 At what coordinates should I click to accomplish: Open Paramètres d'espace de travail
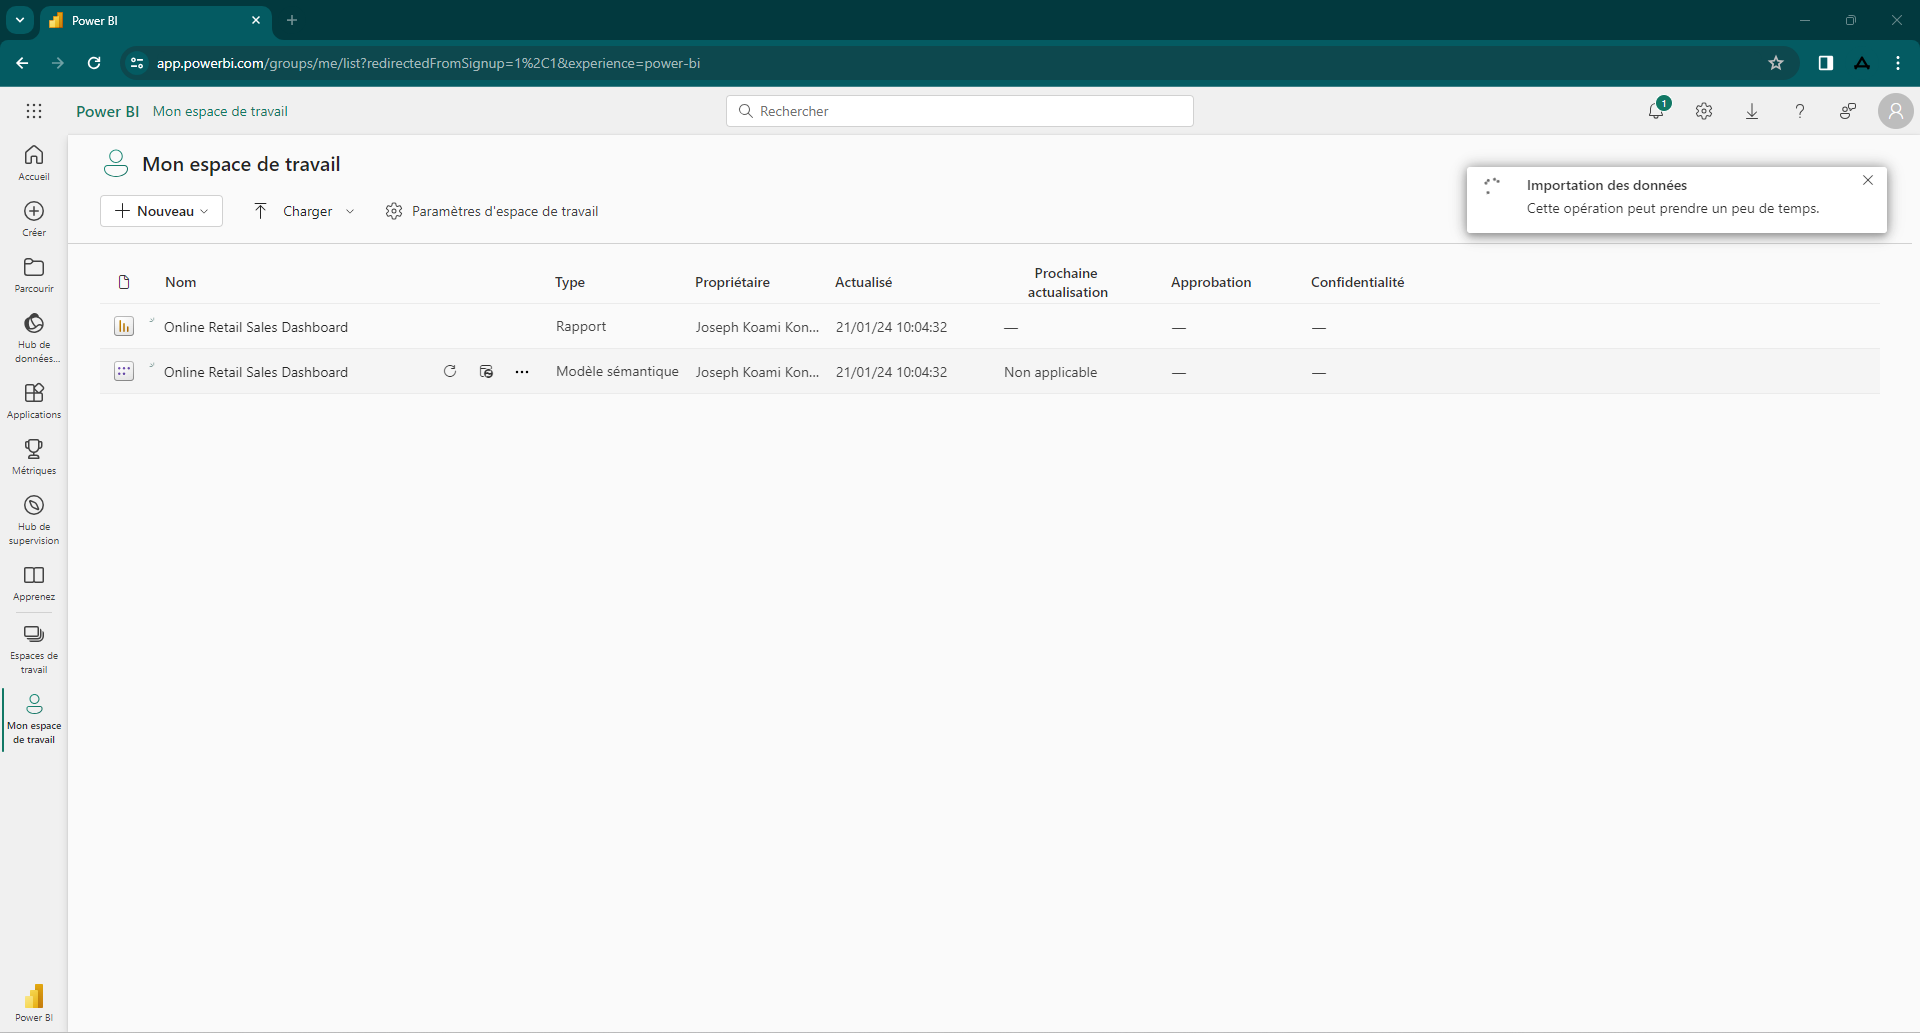coord(492,211)
